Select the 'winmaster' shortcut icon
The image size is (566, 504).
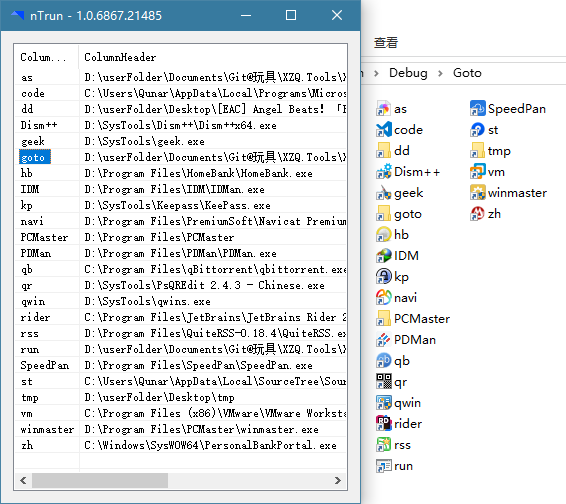(x=478, y=193)
